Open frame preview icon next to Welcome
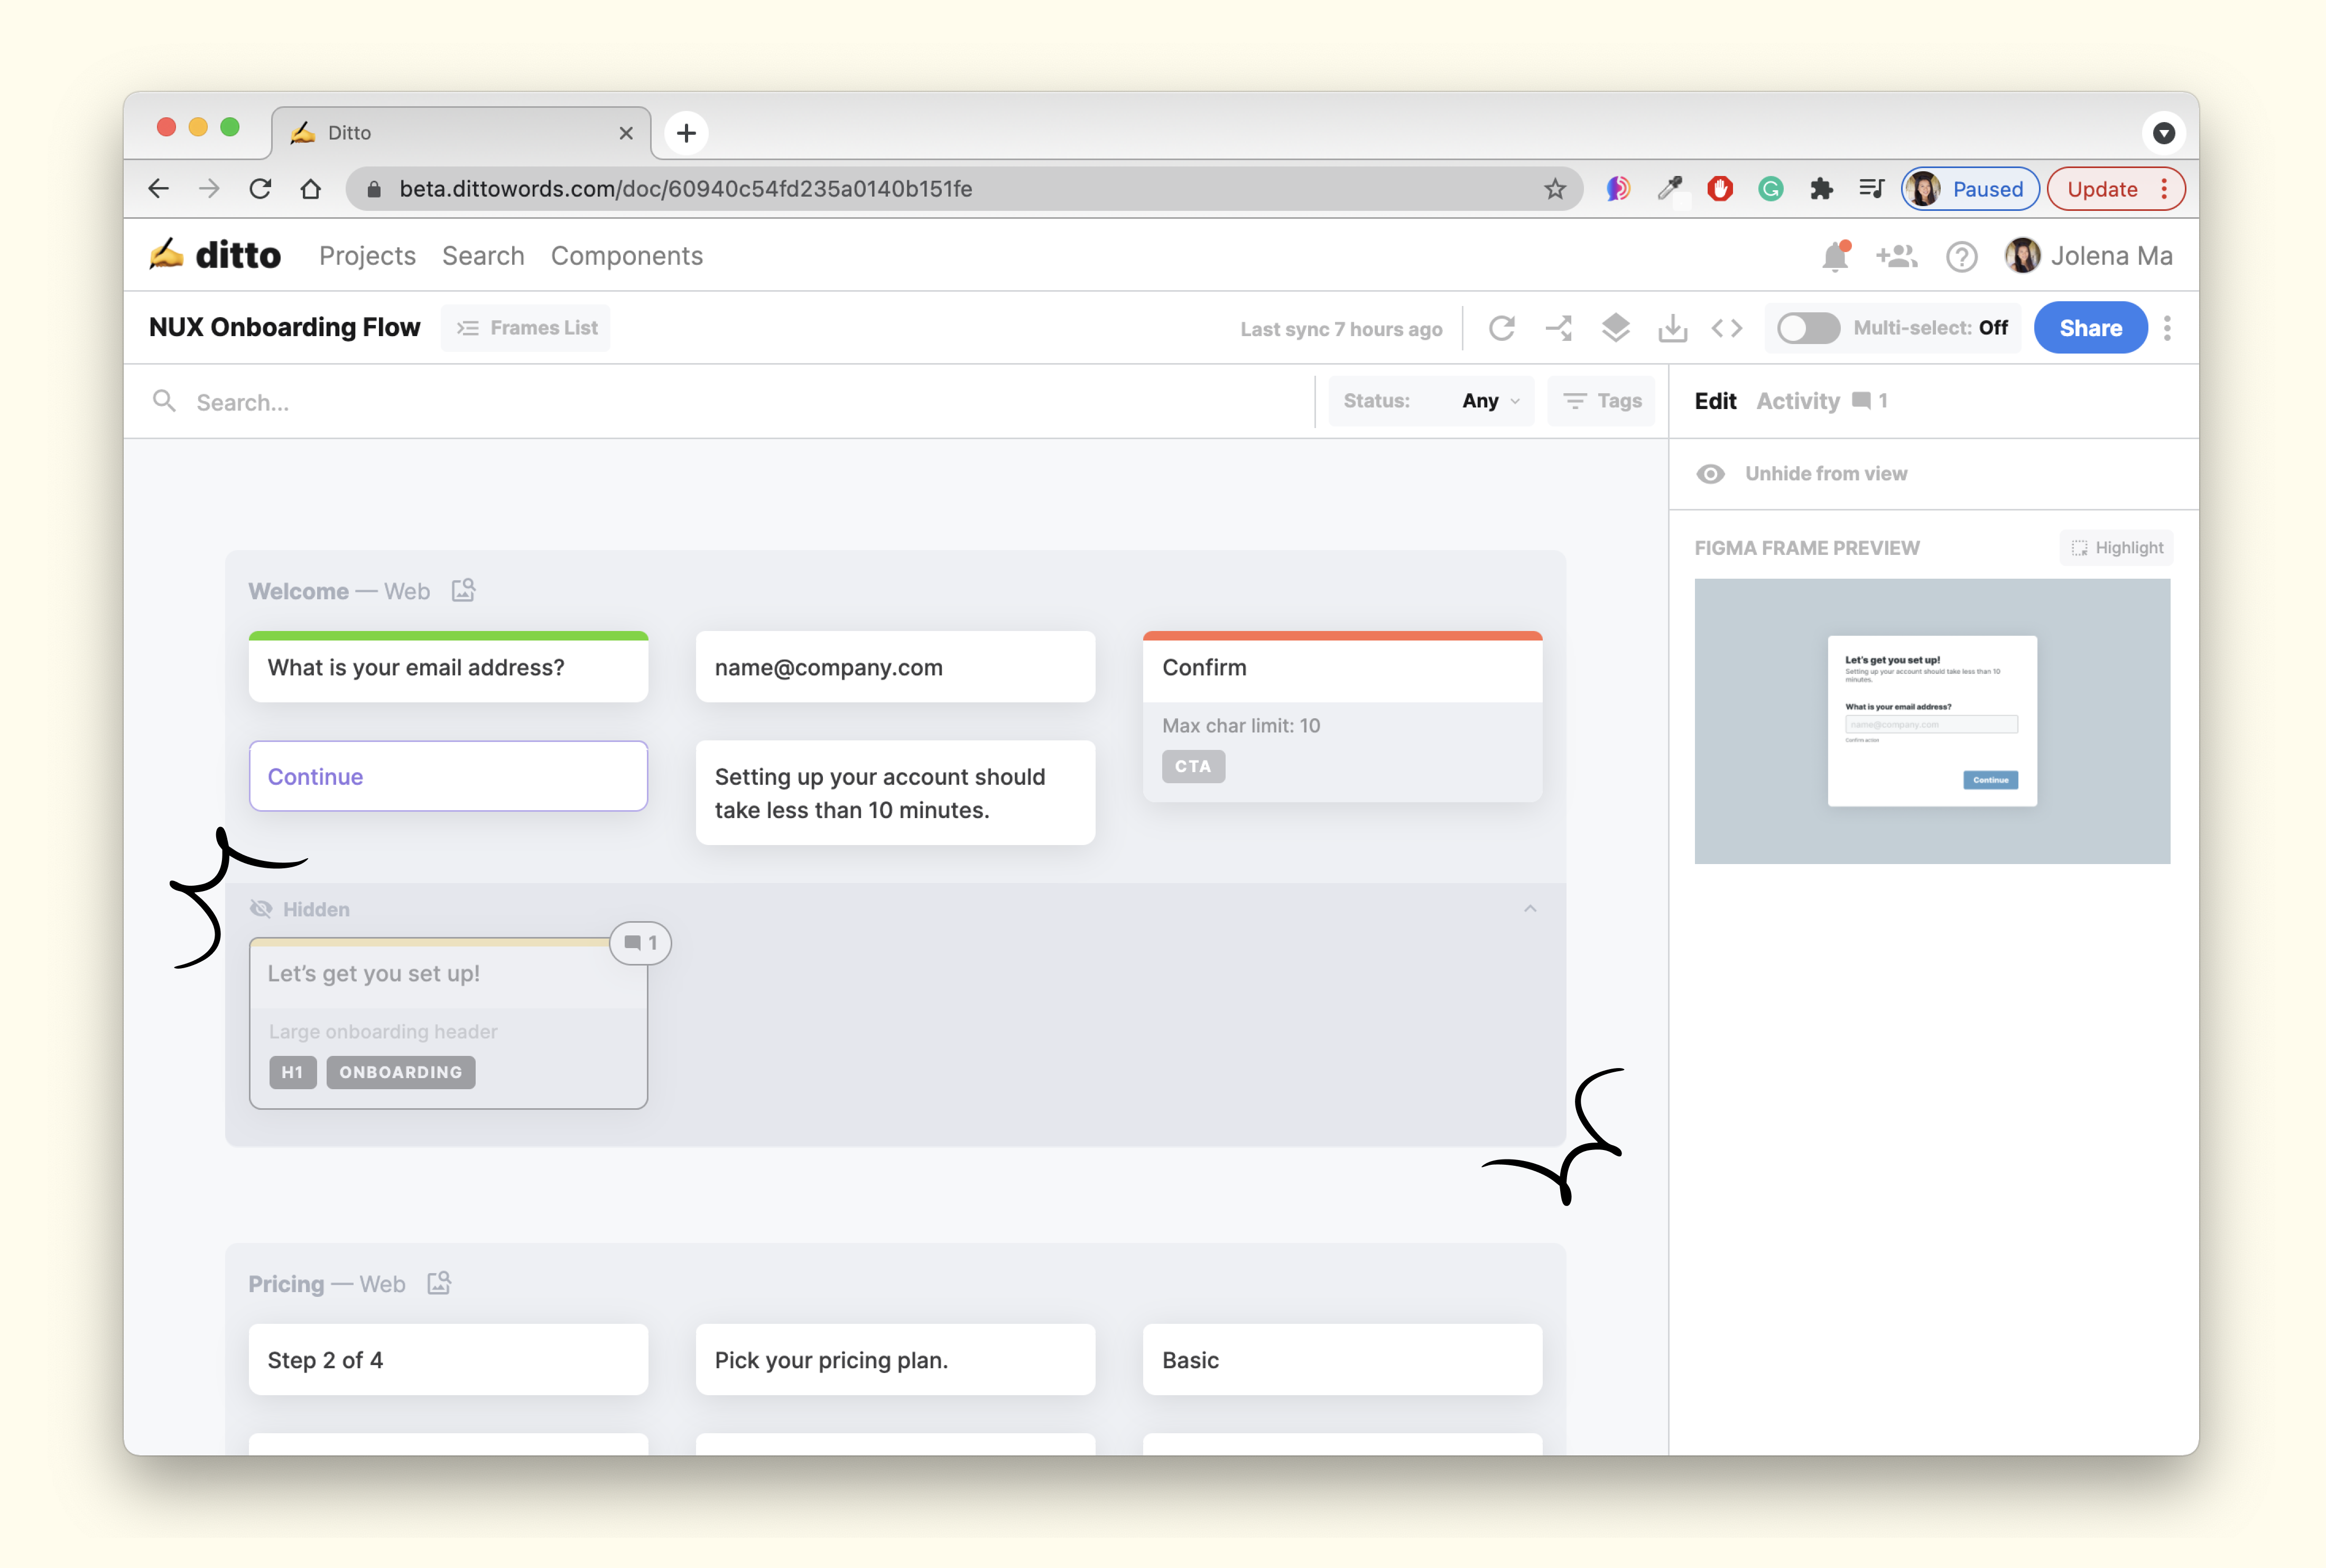 click(x=463, y=591)
